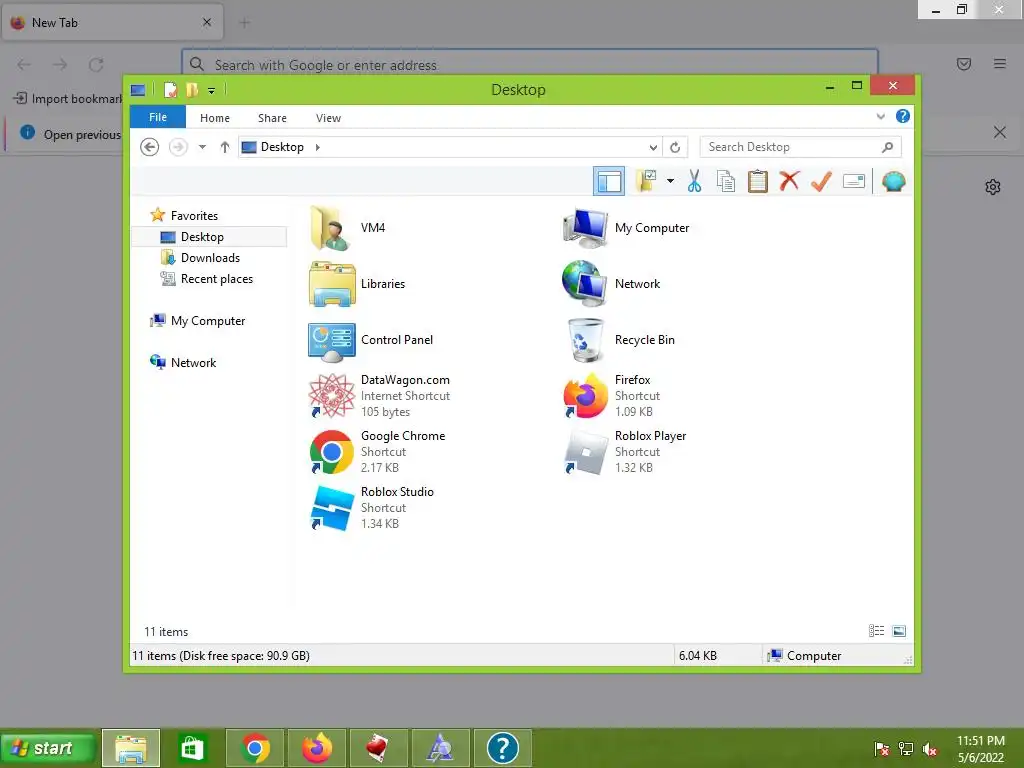Switch to large icons view in status bar
This screenshot has height=768, width=1024.
[x=899, y=631]
